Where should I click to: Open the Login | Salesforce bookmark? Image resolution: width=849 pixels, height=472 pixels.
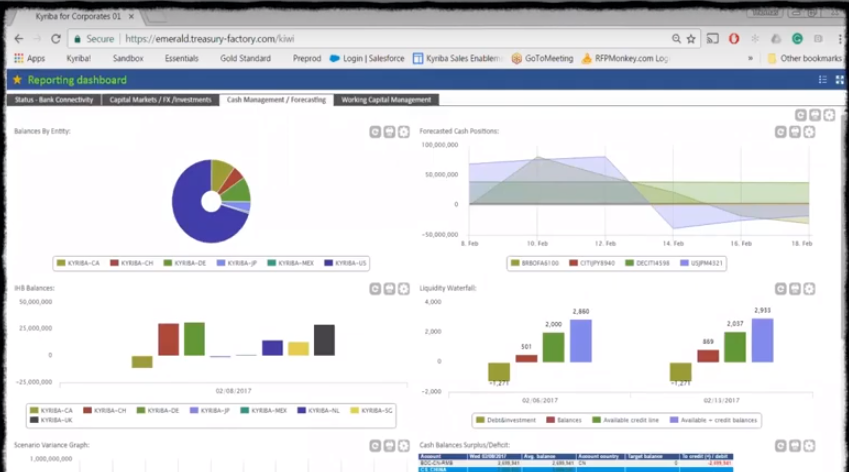[367, 58]
